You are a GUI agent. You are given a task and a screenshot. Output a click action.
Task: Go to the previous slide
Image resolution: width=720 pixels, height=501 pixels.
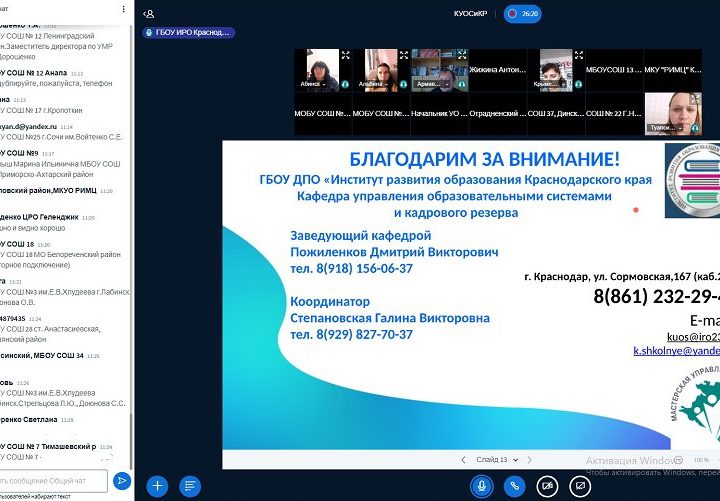tap(462, 459)
